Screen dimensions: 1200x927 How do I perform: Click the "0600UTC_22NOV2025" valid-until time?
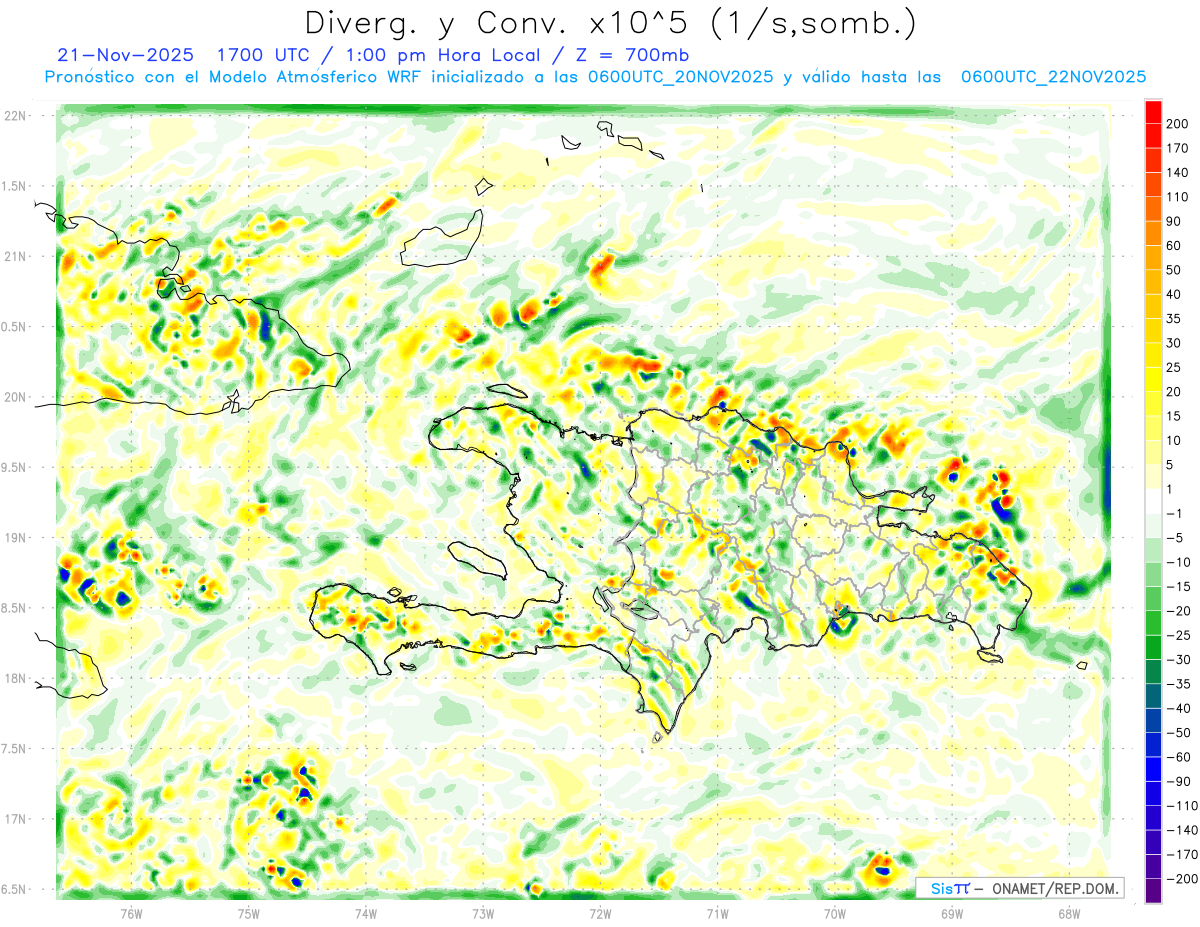point(1053,76)
